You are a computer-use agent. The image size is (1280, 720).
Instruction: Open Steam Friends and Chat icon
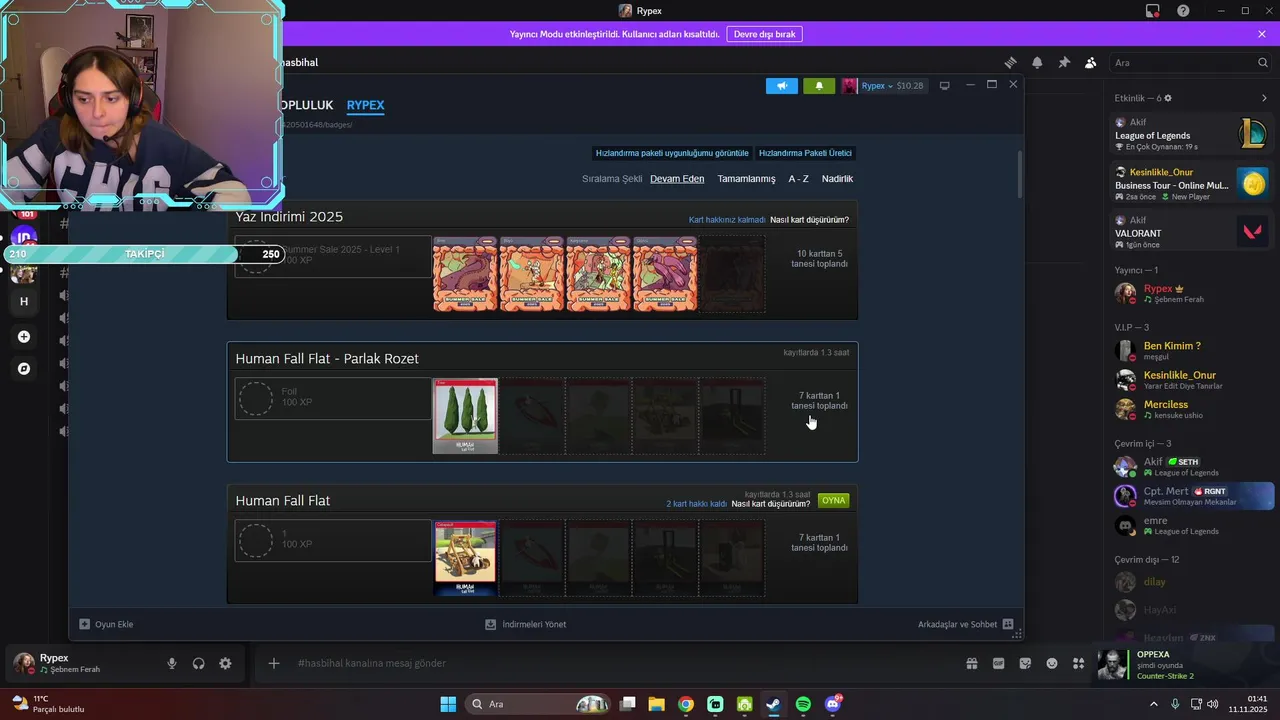pos(1008,624)
